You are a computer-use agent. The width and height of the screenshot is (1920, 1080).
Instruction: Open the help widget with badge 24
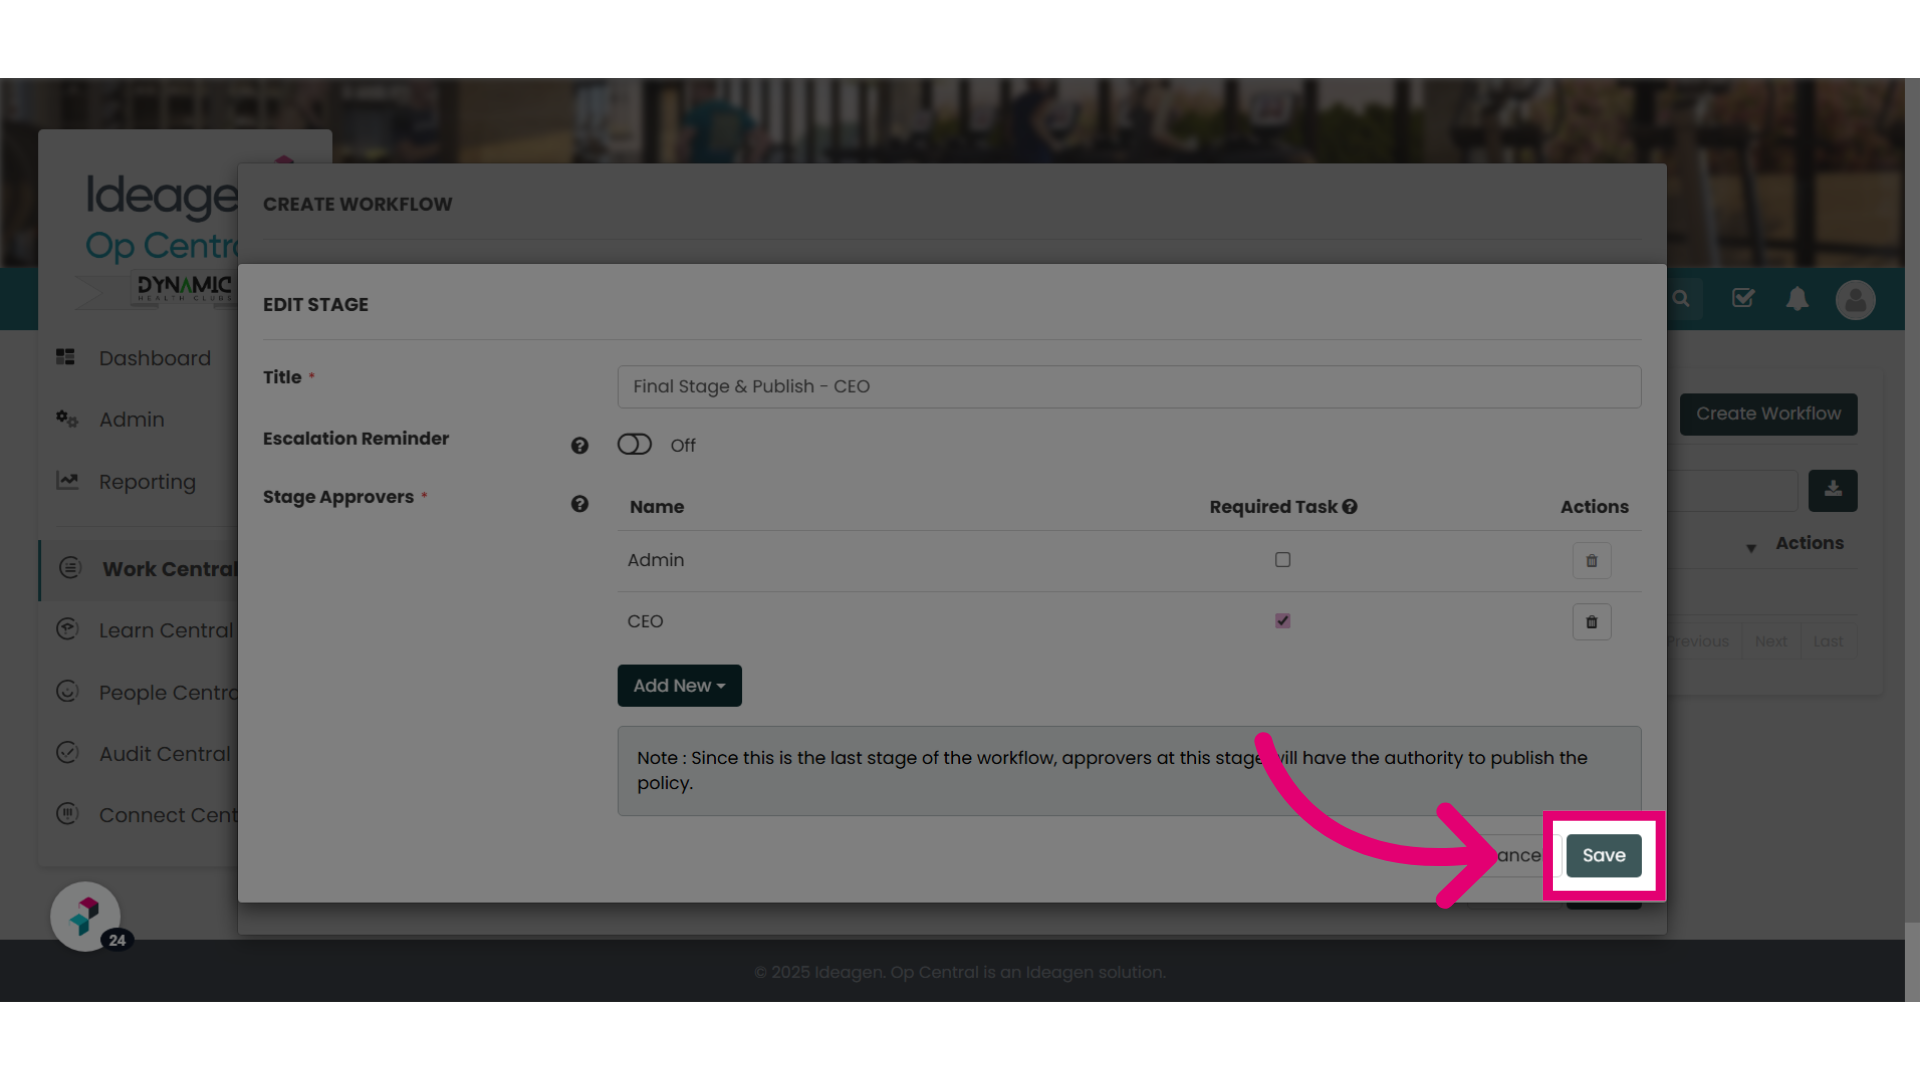tap(86, 916)
